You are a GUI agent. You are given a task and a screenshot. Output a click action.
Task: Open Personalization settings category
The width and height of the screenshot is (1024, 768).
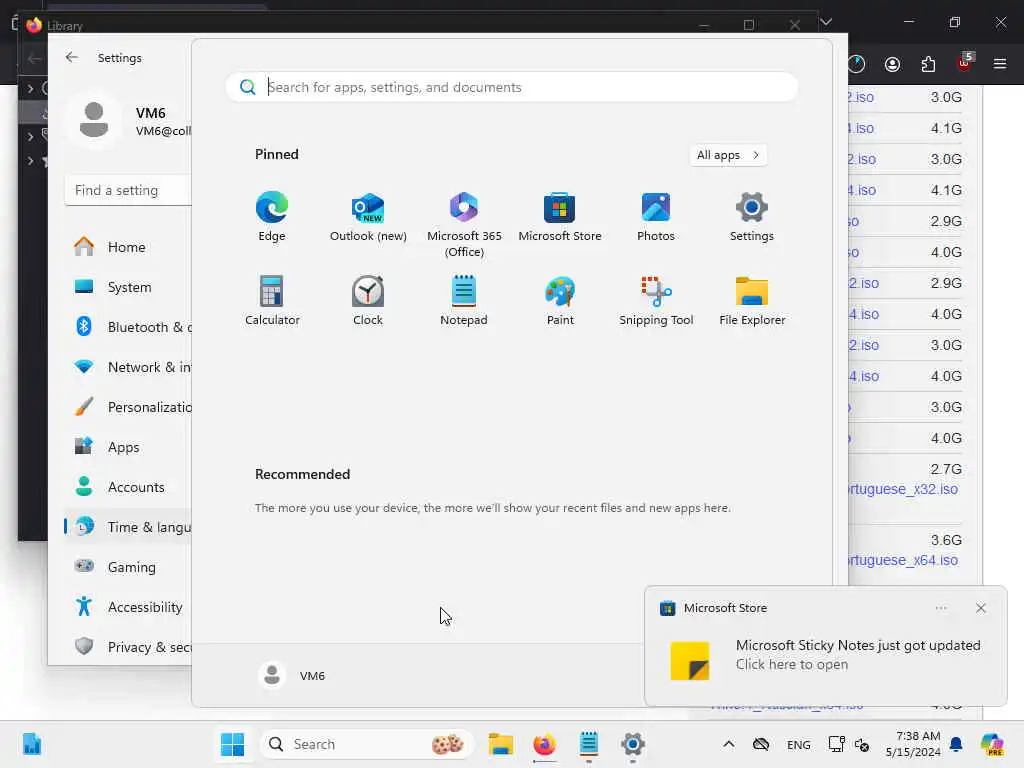coord(128,407)
